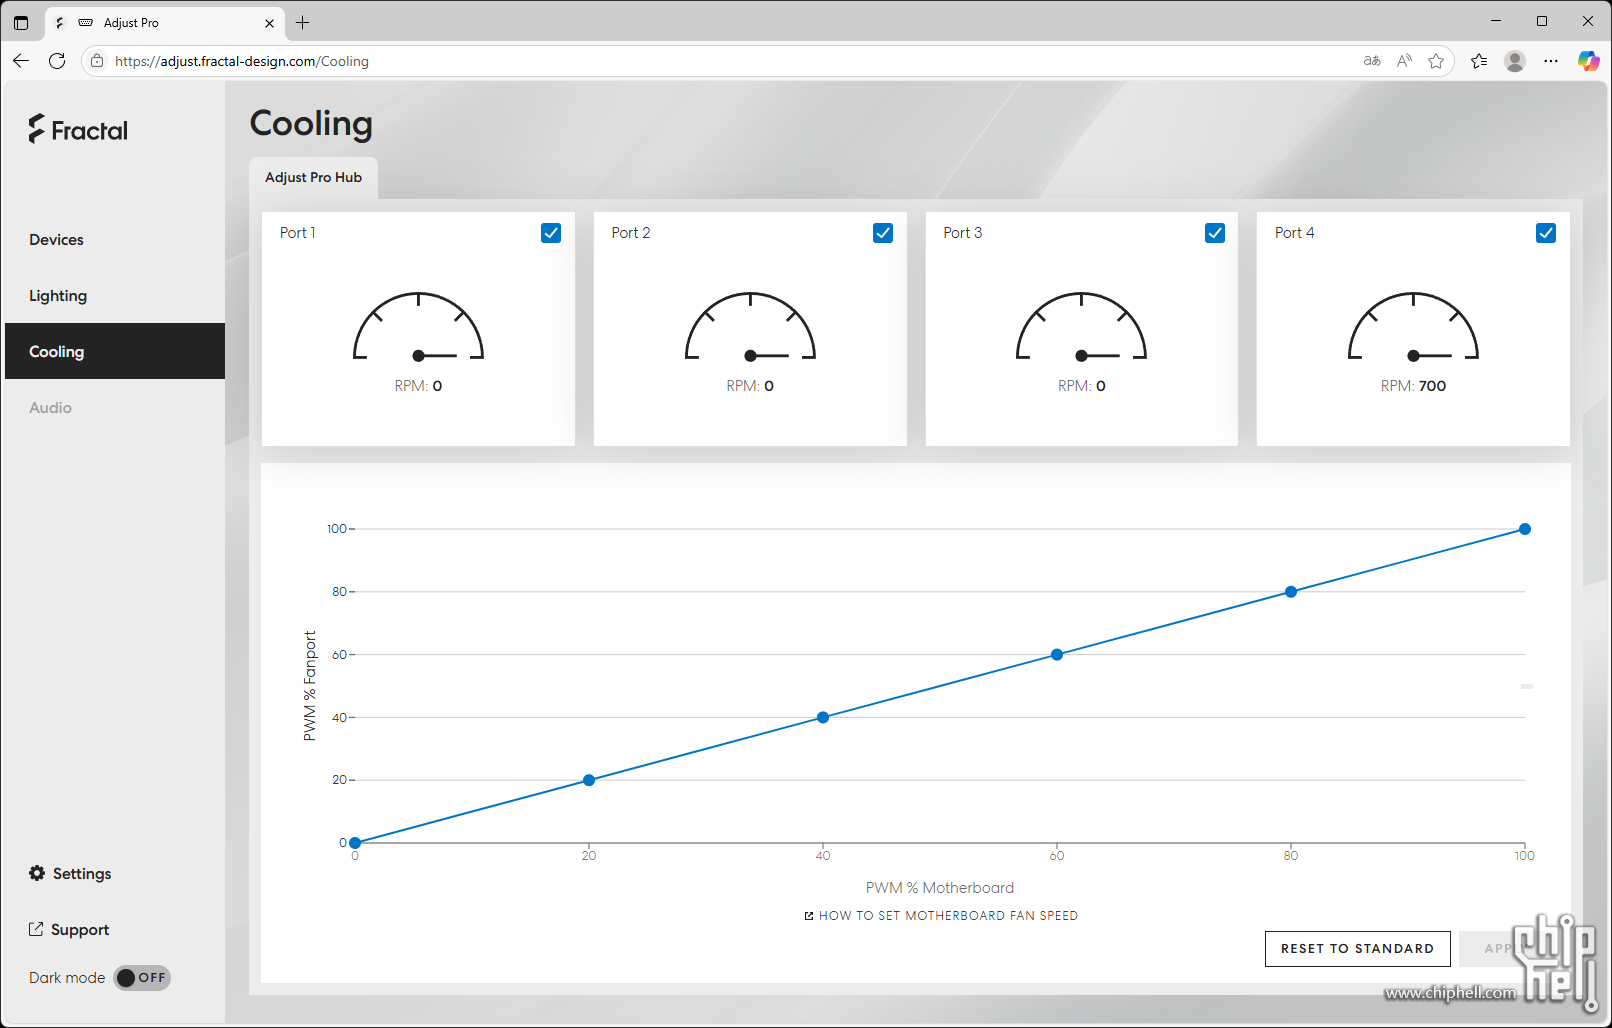Click the Settings gear icon
This screenshot has height=1028, width=1612.
[x=37, y=873]
